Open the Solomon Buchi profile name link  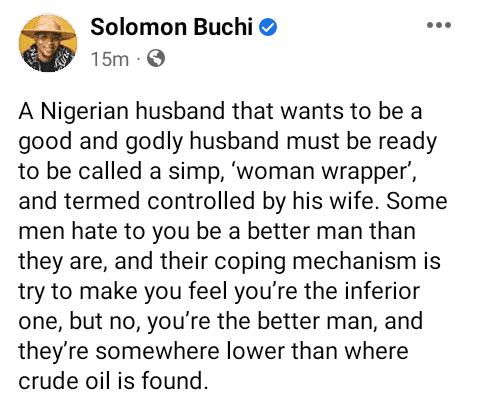171,27
